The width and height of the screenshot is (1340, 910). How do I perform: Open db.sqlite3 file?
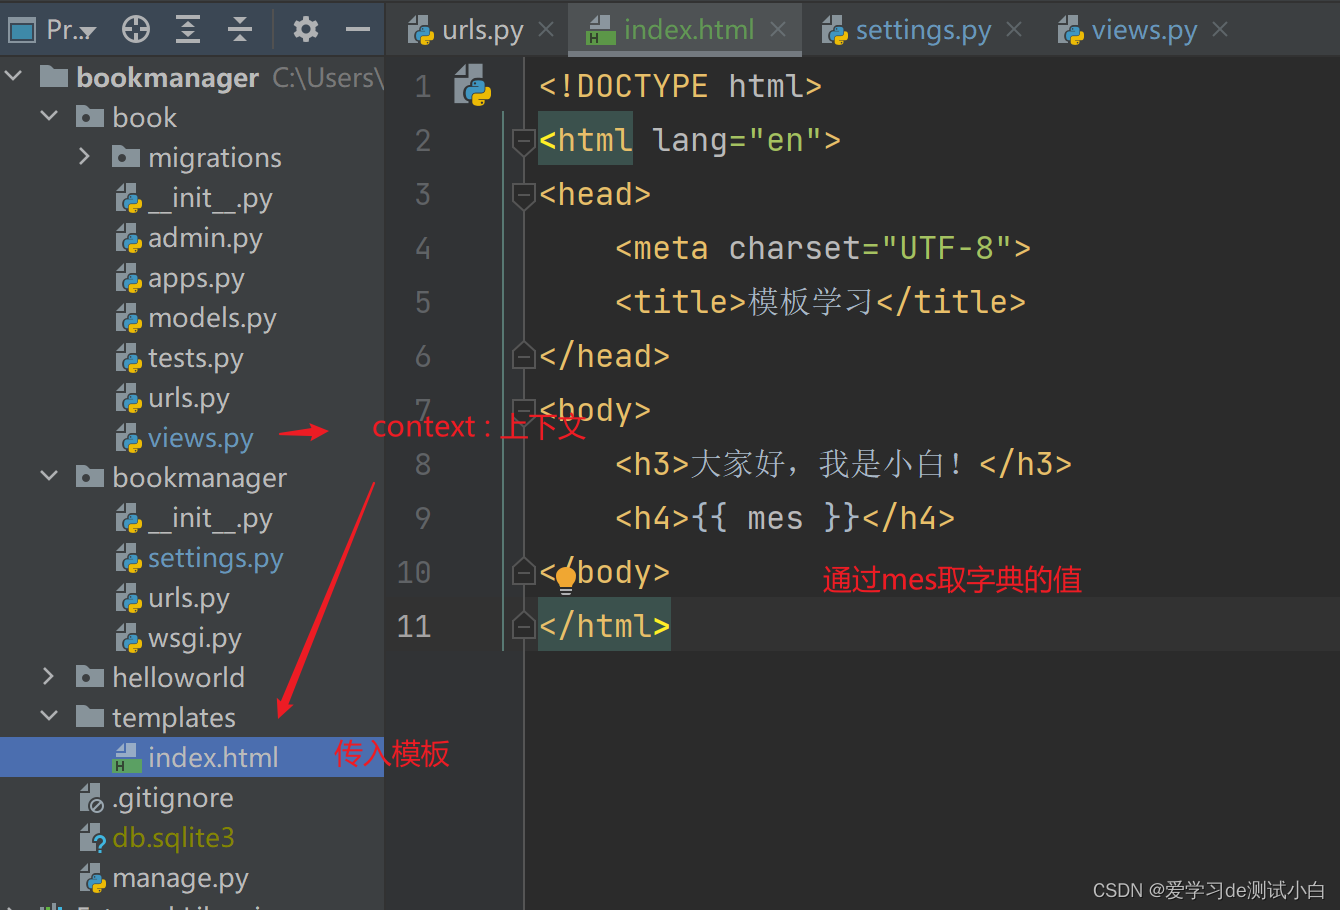(173, 838)
